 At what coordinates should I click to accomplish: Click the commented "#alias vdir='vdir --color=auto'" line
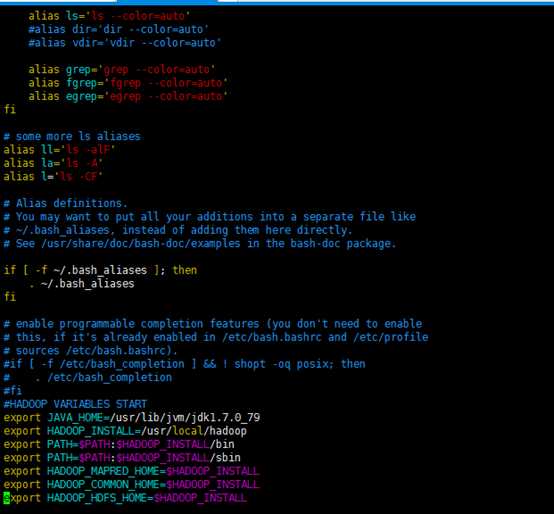(125, 43)
